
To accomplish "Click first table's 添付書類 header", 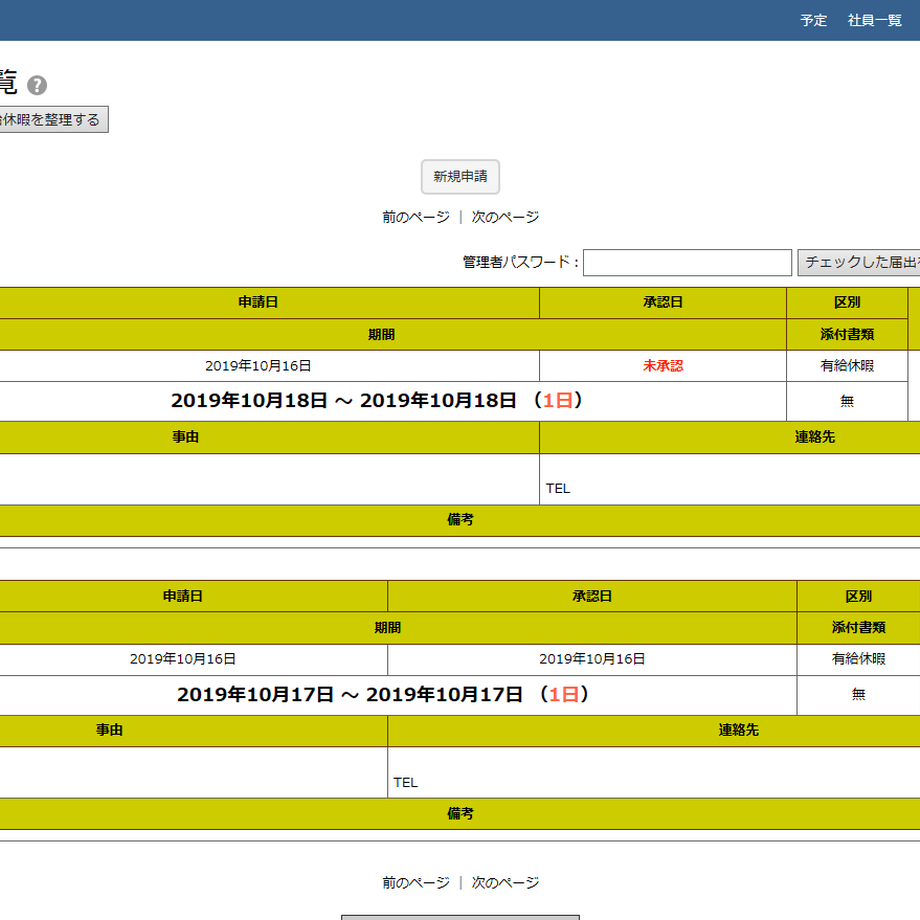I will [847, 335].
